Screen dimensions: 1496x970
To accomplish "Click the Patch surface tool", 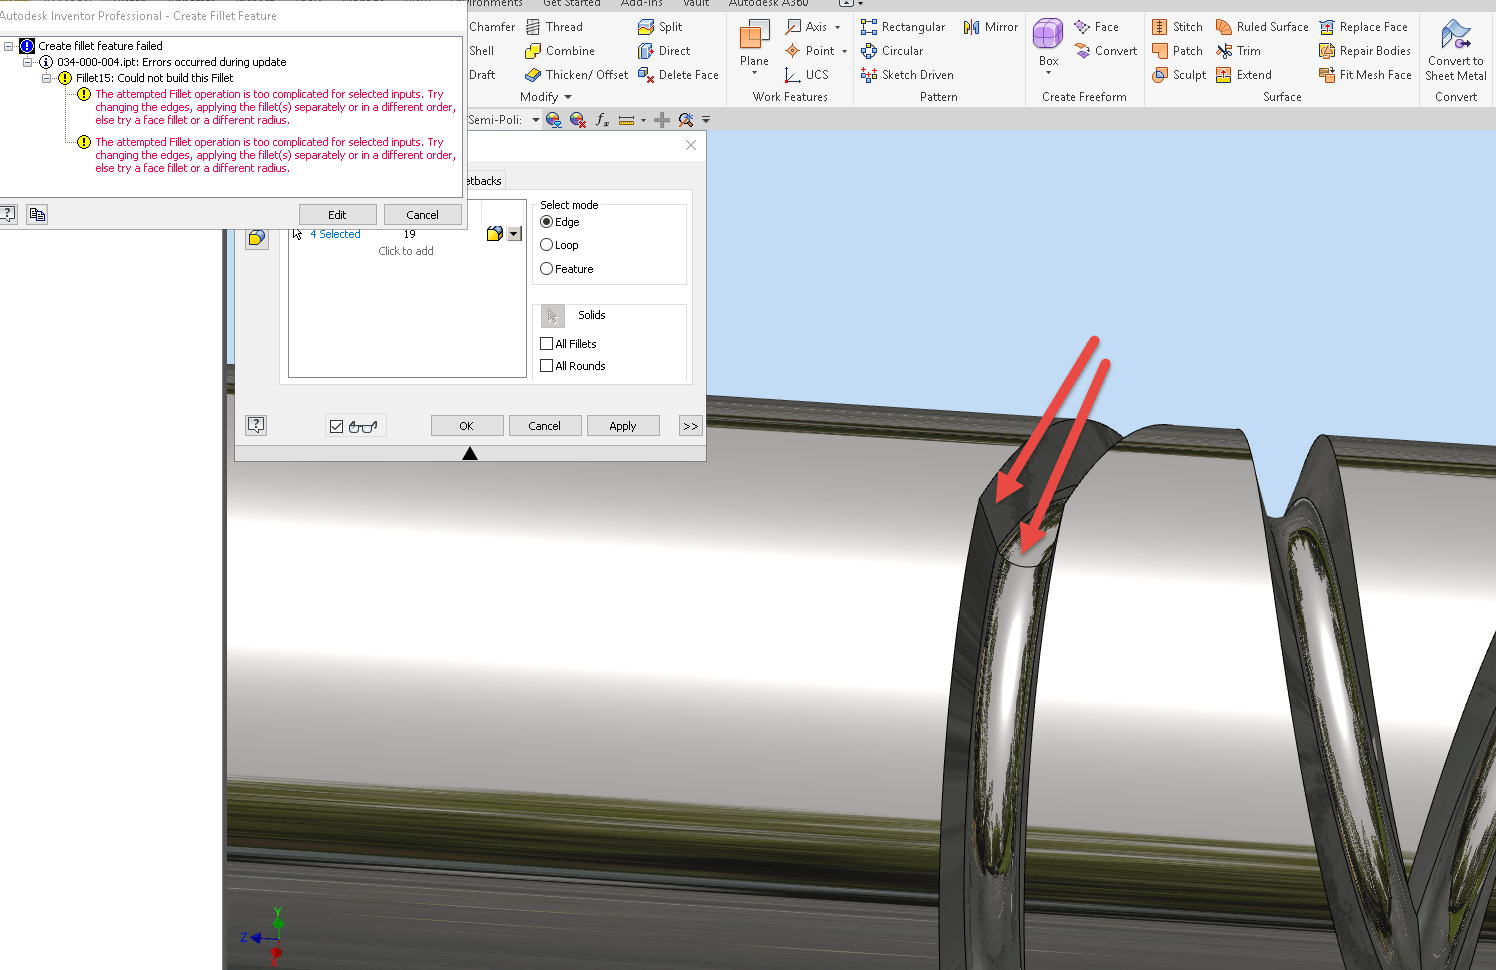I will [1177, 51].
